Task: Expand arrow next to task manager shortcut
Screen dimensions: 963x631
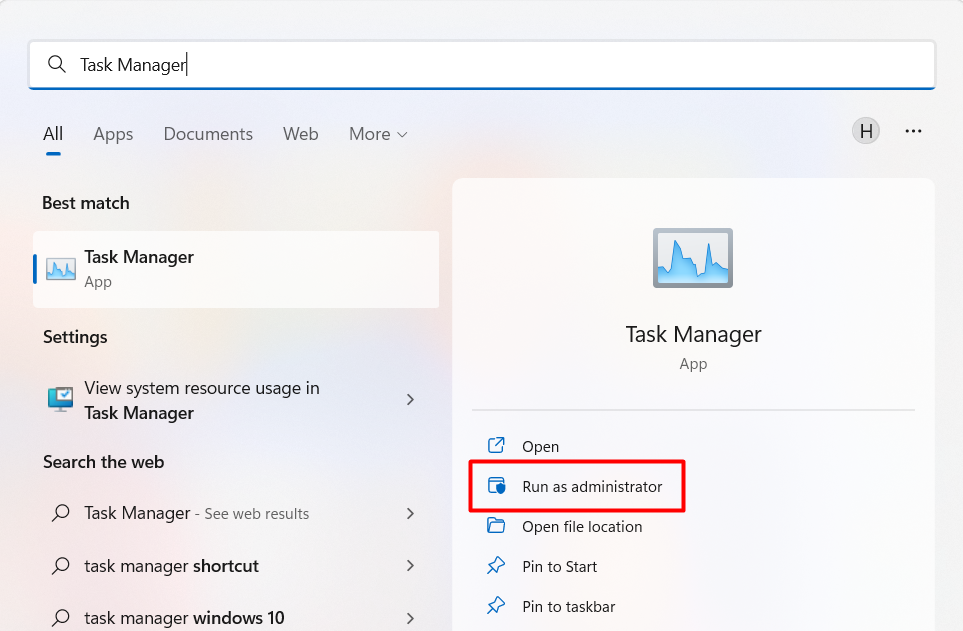Action: tap(410, 566)
